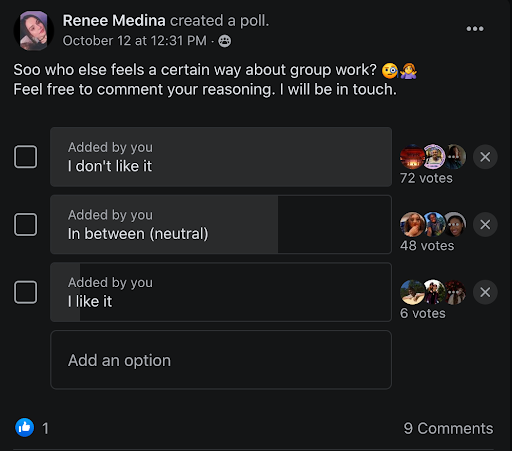Open the 48 votes voter list
Viewport: 512px width, 451px height.
(427, 246)
